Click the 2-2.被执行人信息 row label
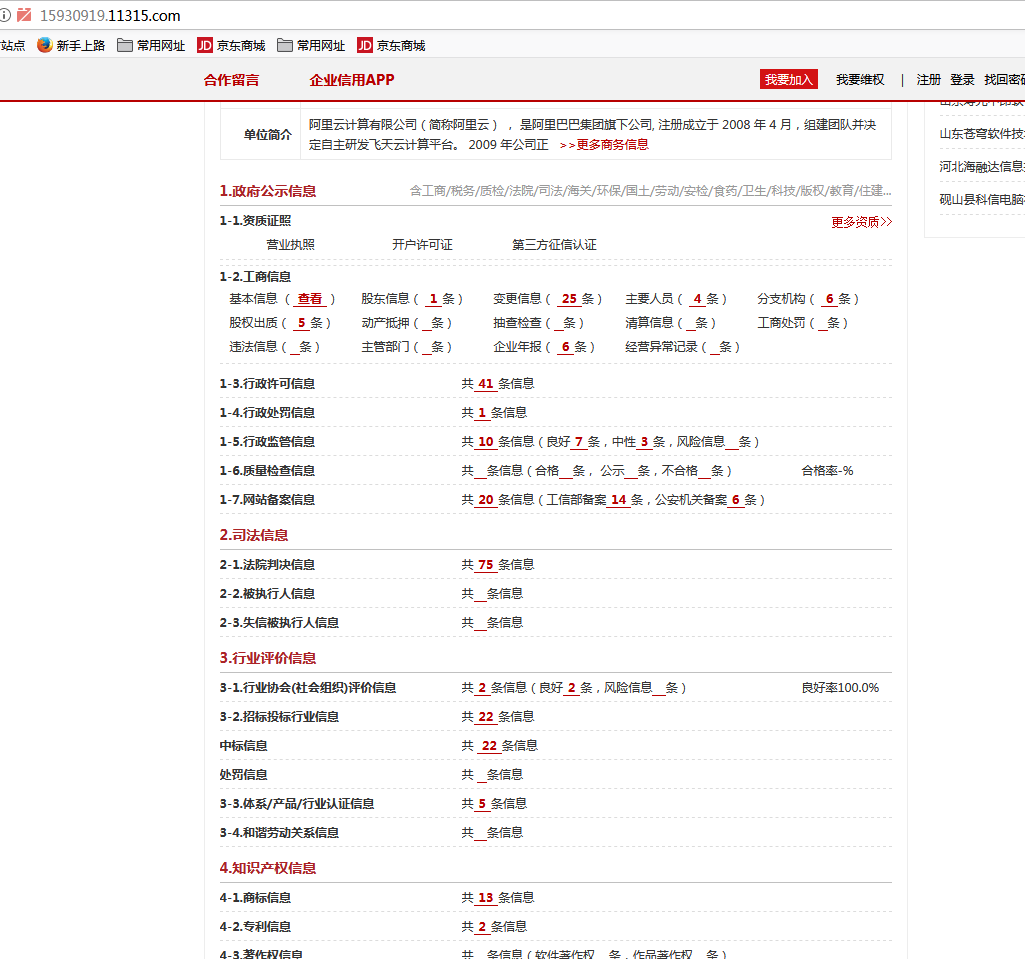 [x=267, y=594]
